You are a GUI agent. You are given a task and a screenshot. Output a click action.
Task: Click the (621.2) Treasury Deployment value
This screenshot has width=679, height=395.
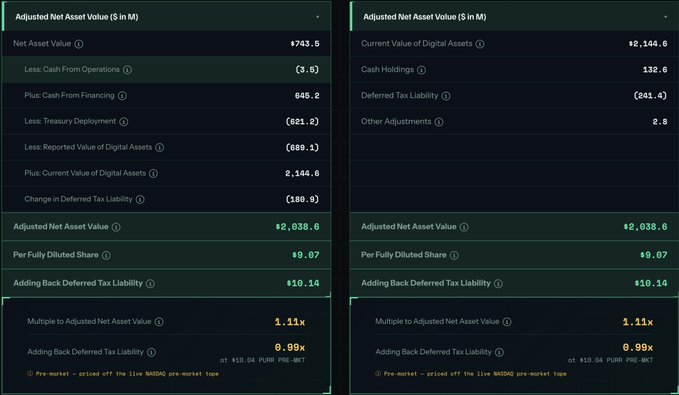pyautogui.click(x=302, y=122)
